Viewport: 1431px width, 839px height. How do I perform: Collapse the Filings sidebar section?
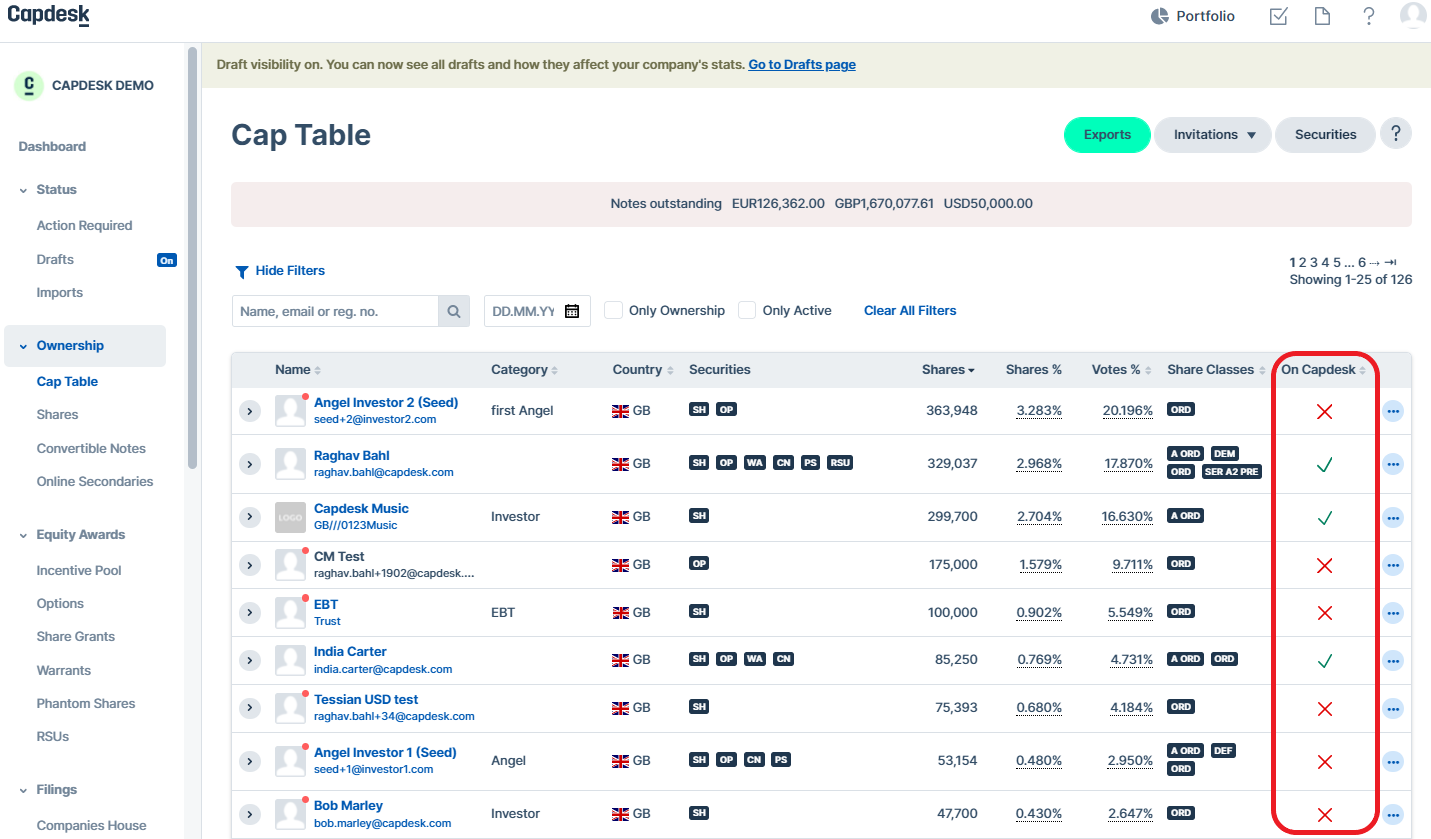click(x=24, y=790)
